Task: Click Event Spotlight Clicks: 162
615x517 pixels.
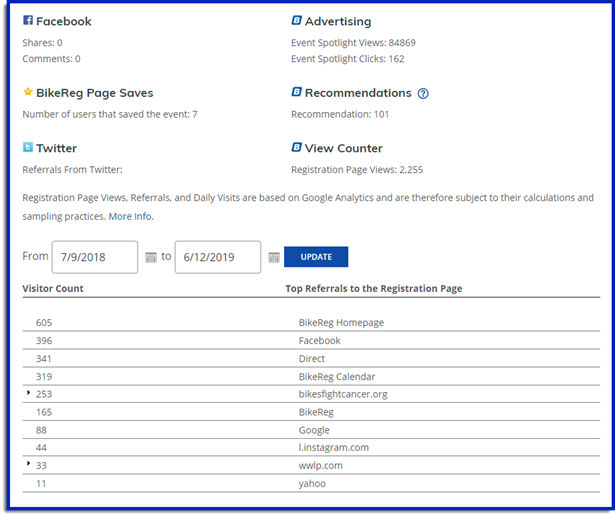Action: click(x=348, y=59)
